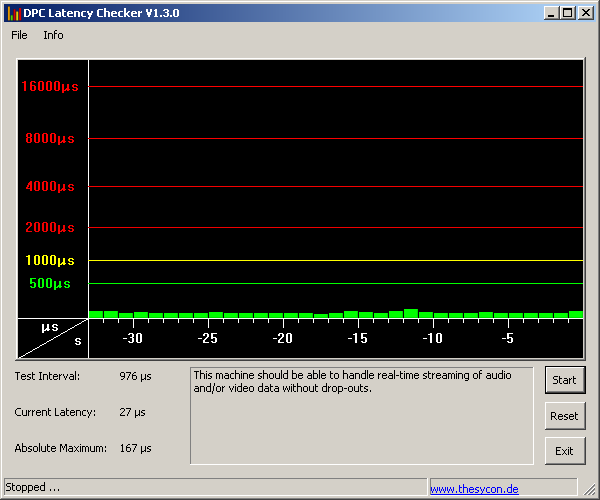Open the Info menu
600x500 pixels.
(53, 35)
